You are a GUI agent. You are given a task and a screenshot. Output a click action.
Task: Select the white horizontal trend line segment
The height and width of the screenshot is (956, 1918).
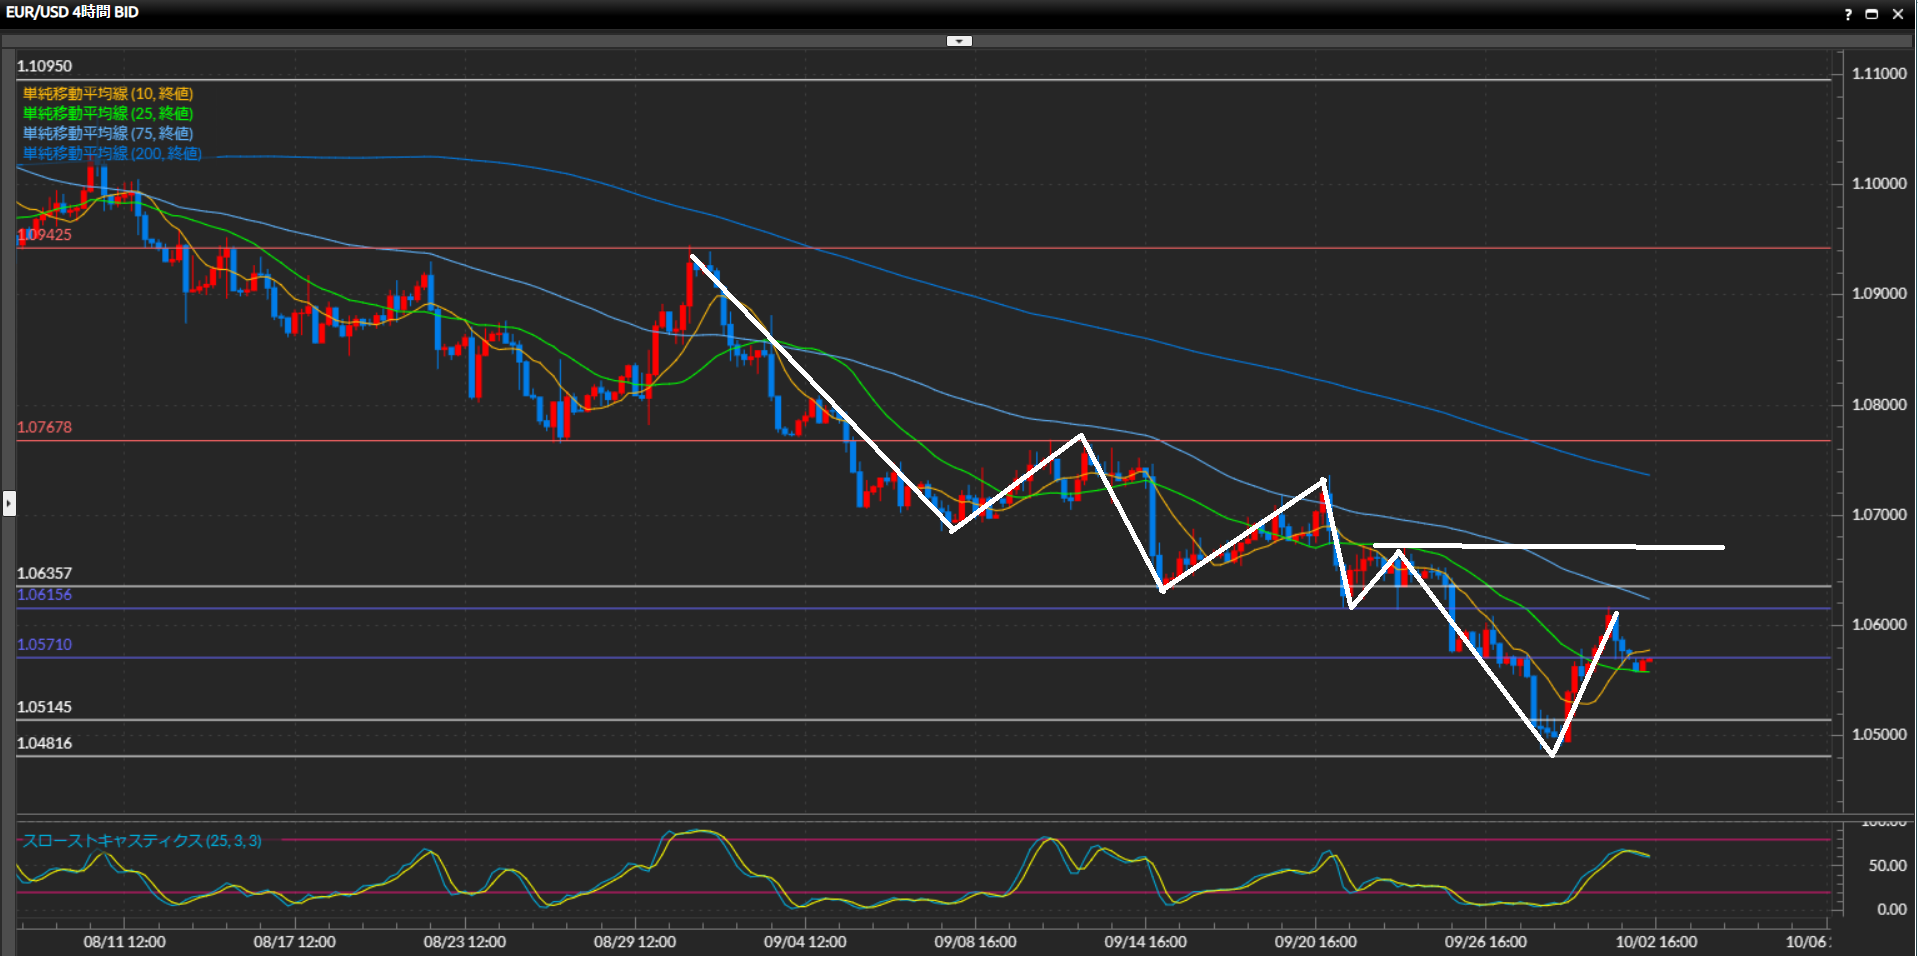pyautogui.click(x=1550, y=546)
